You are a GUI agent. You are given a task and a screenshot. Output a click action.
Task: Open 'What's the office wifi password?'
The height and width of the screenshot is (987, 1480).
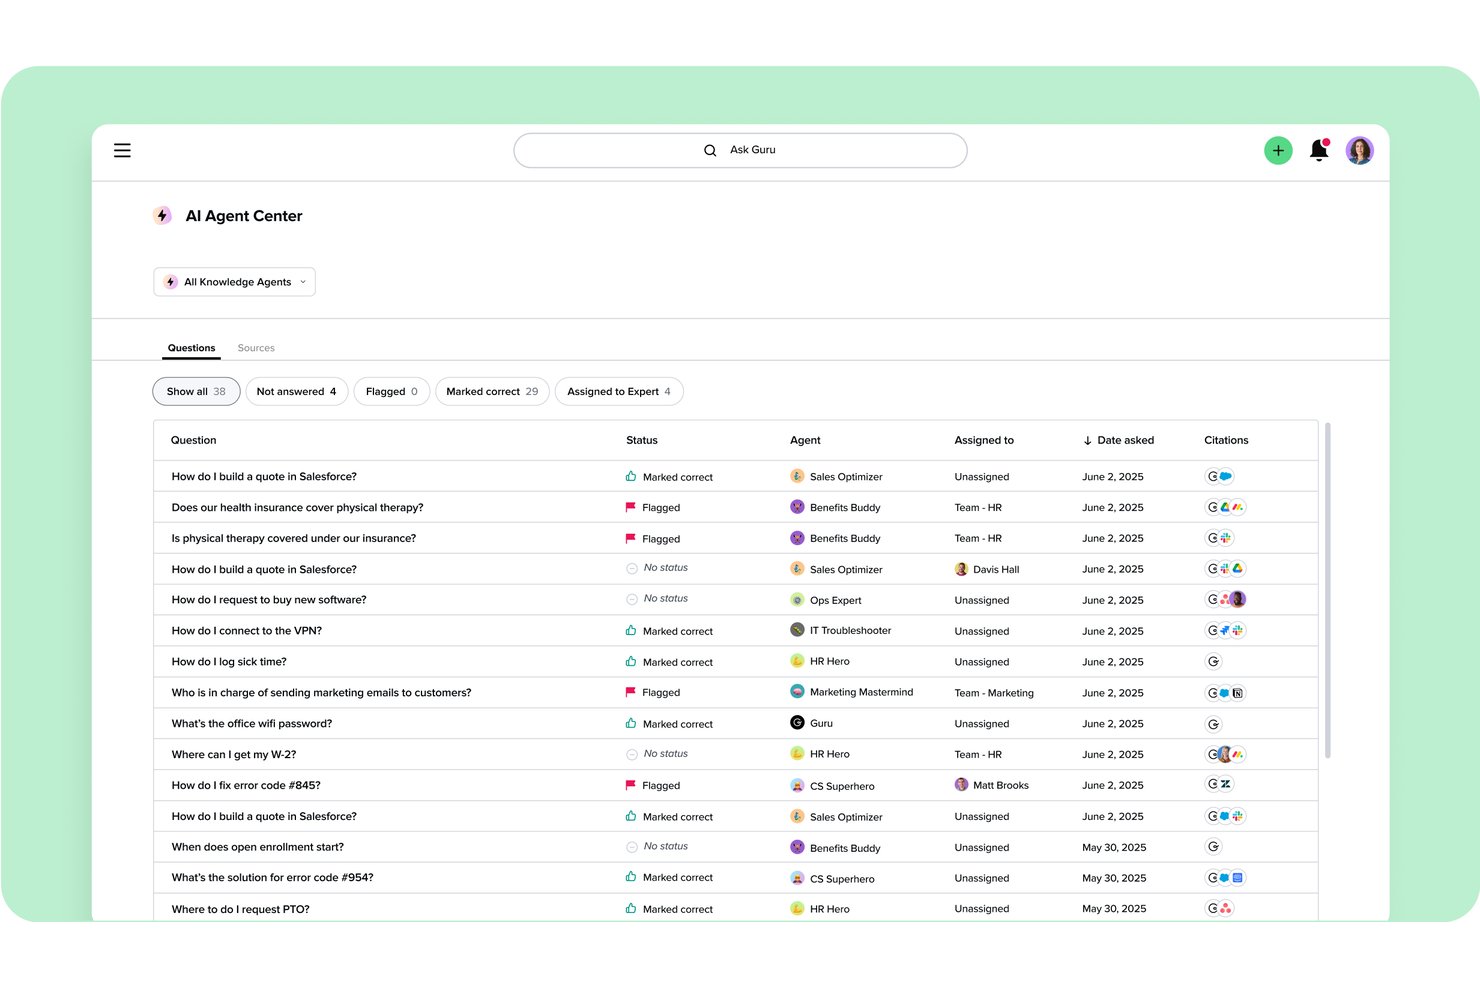coord(251,724)
